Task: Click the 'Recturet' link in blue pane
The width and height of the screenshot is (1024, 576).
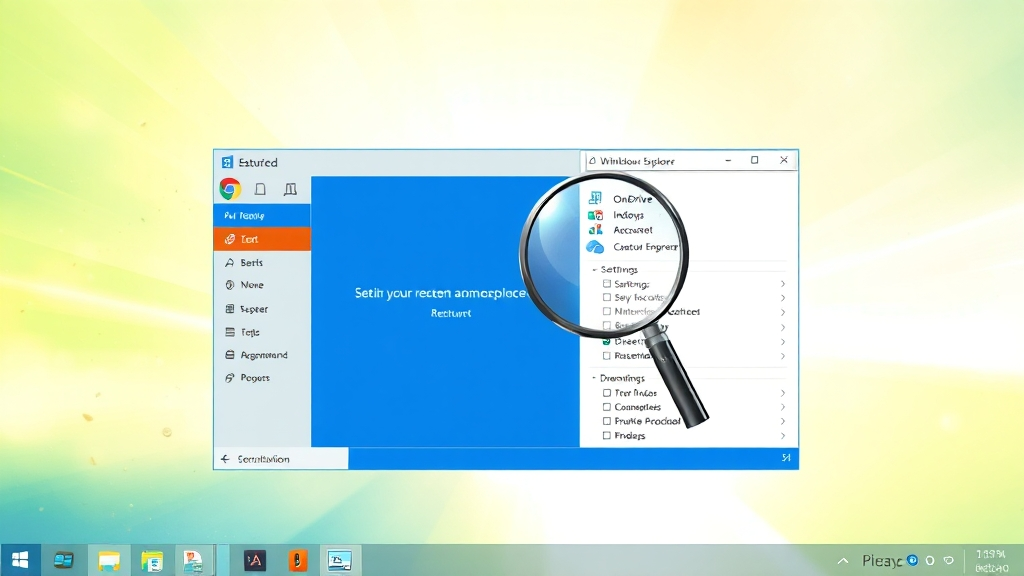Action: pyautogui.click(x=451, y=313)
